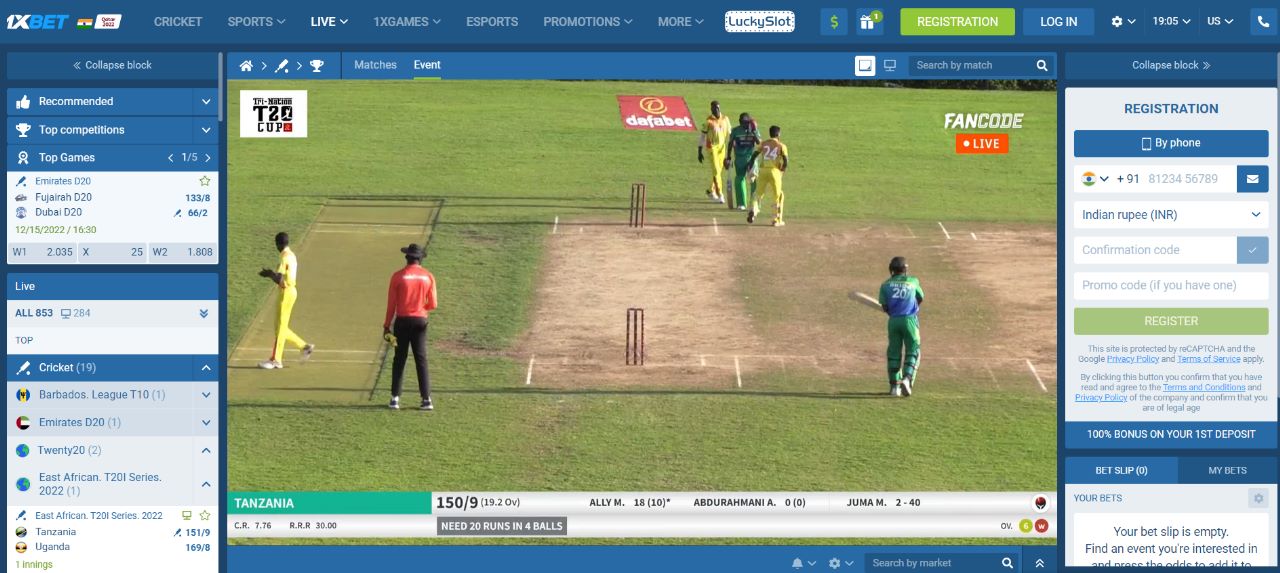The image size is (1280, 573).
Task: Click the trophy breadcrumb icon
Action: [317, 66]
